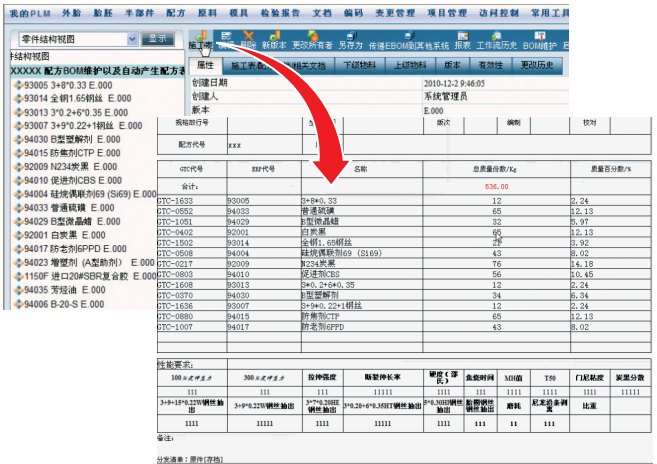
Task: Click the 总质量份数/Kg column header
Action: click(x=496, y=169)
